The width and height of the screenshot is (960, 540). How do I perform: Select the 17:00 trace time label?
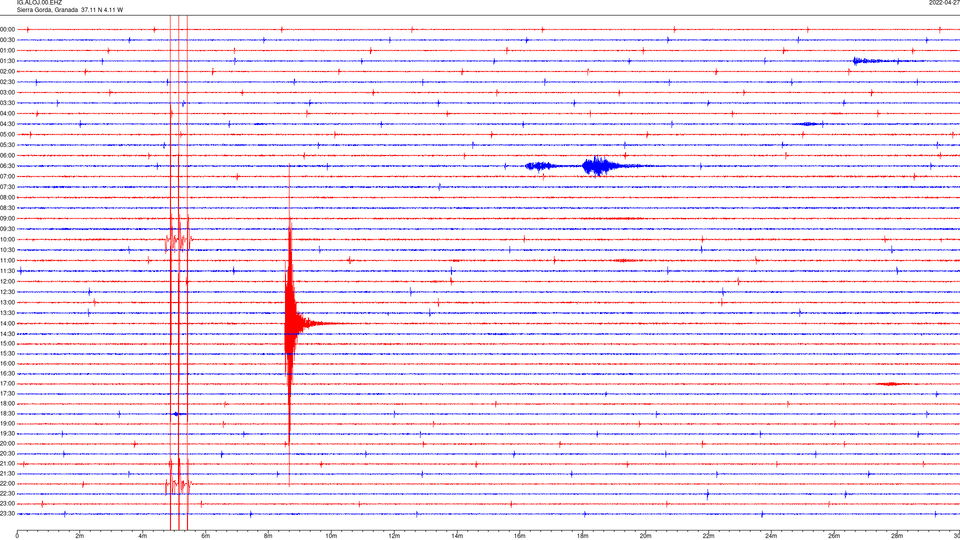pyautogui.click(x=8, y=384)
